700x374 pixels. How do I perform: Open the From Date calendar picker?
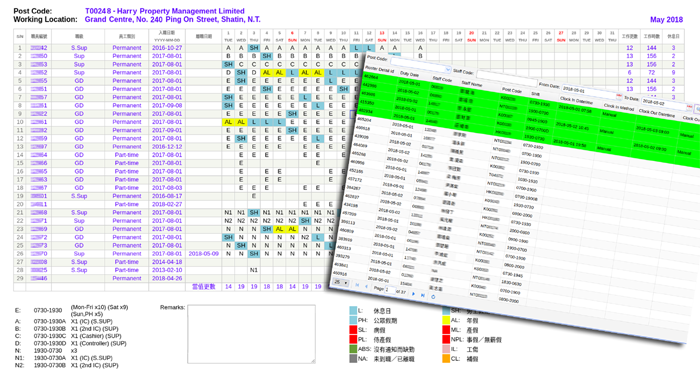pos(619,96)
